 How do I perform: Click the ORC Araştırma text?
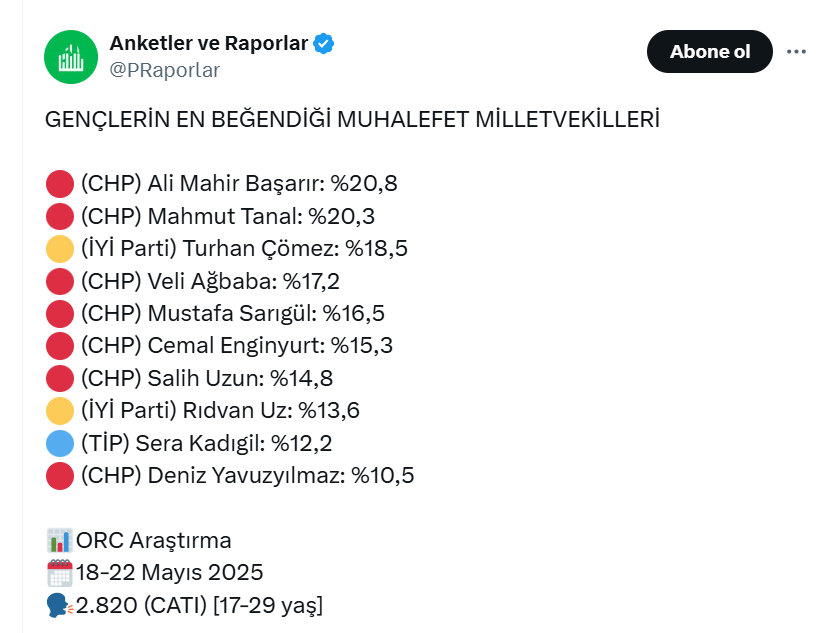click(154, 541)
